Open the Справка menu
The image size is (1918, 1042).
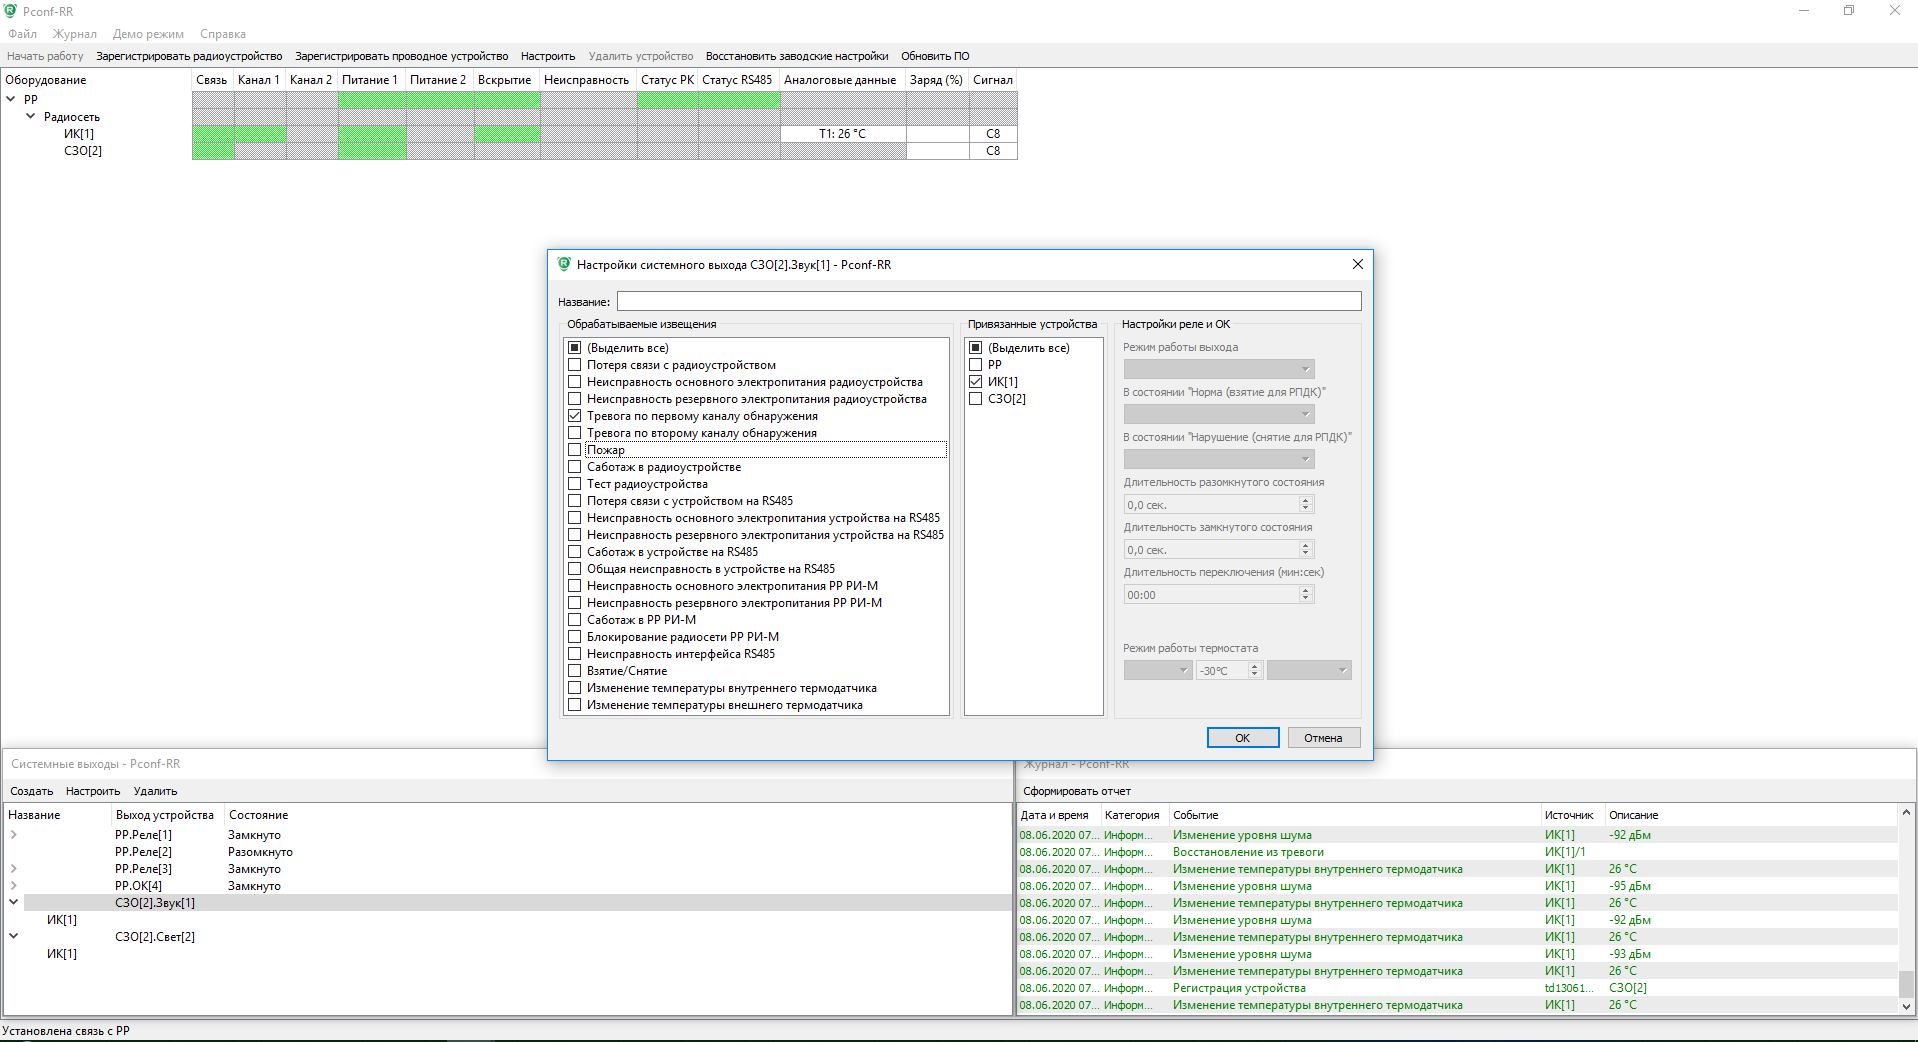[222, 34]
